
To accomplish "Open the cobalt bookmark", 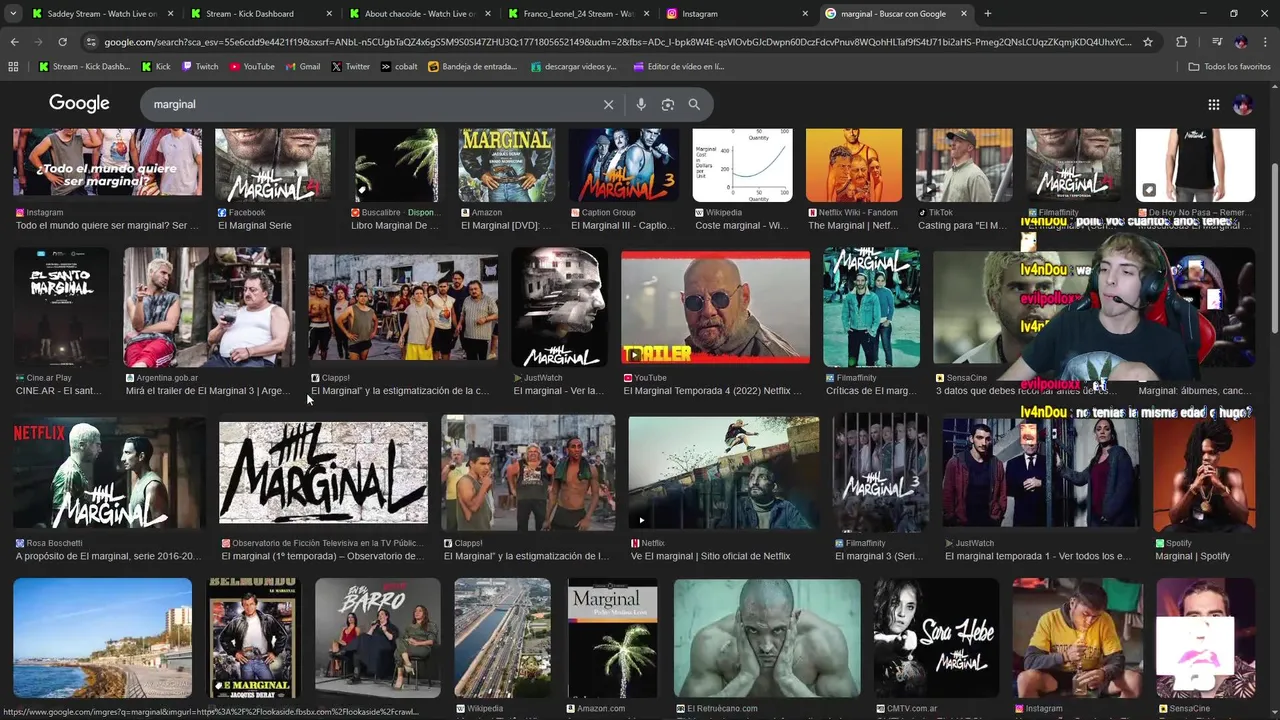I will (x=399, y=67).
